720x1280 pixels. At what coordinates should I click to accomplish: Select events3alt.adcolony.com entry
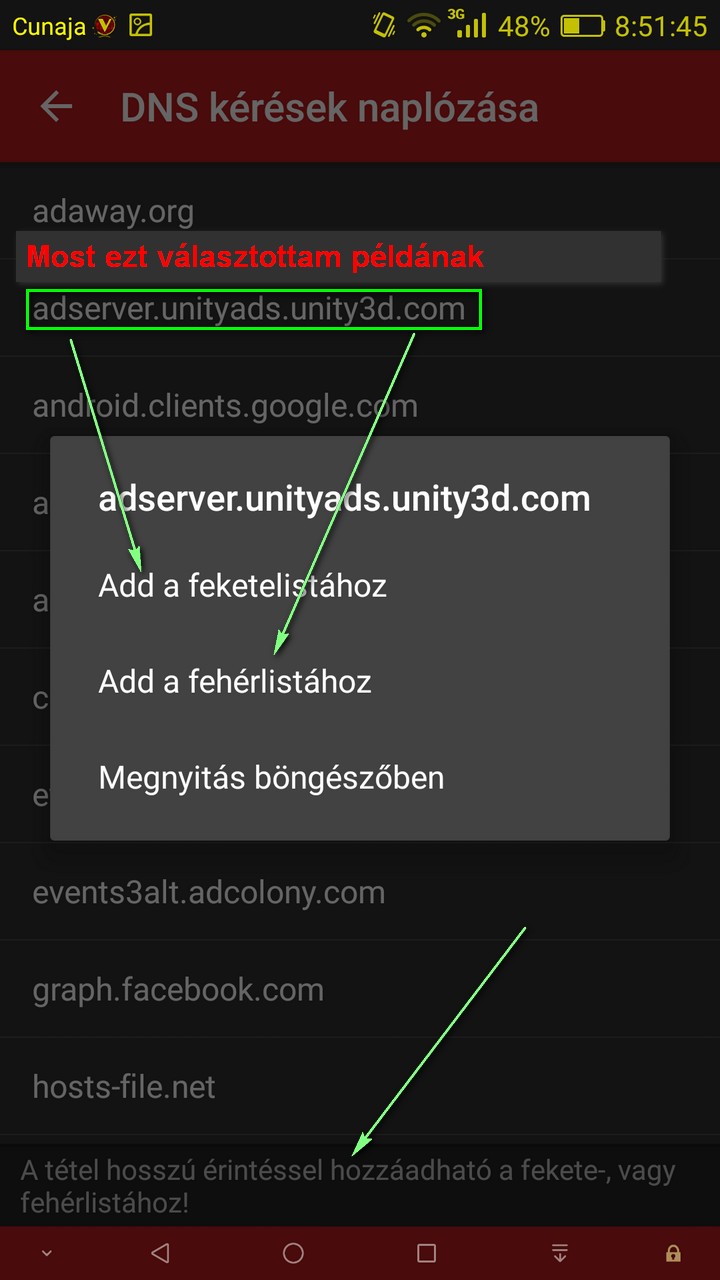click(360, 892)
